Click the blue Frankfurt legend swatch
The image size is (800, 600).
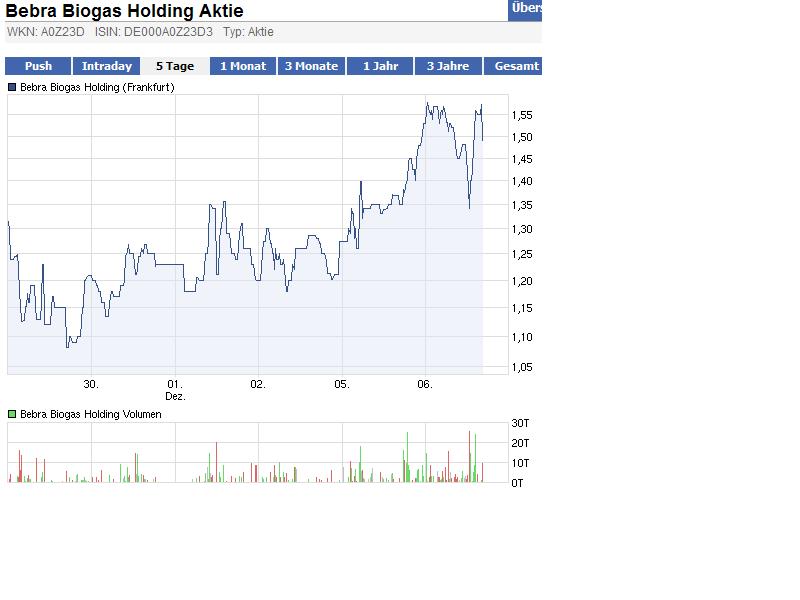(x=12, y=87)
